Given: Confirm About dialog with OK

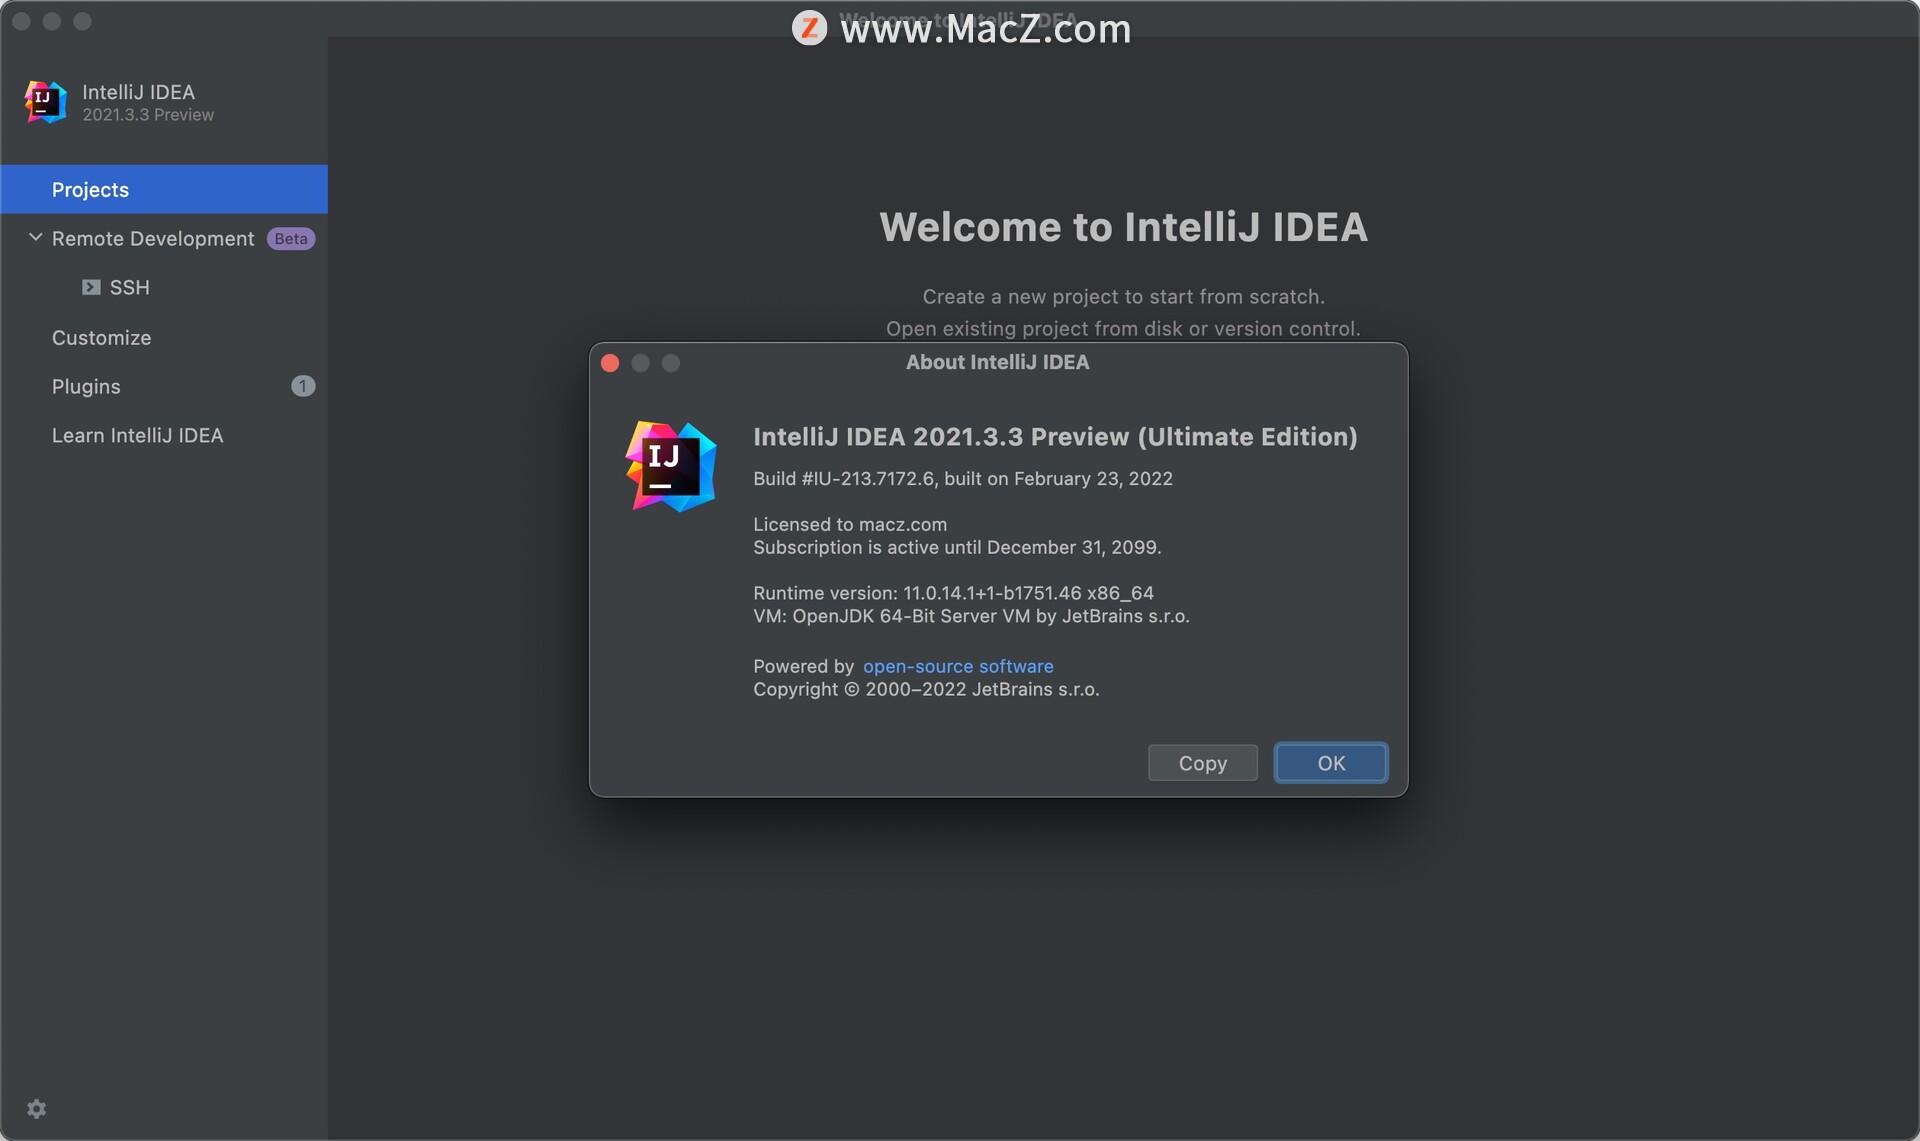Looking at the screenshot, I should click(x=1331, y=763).
